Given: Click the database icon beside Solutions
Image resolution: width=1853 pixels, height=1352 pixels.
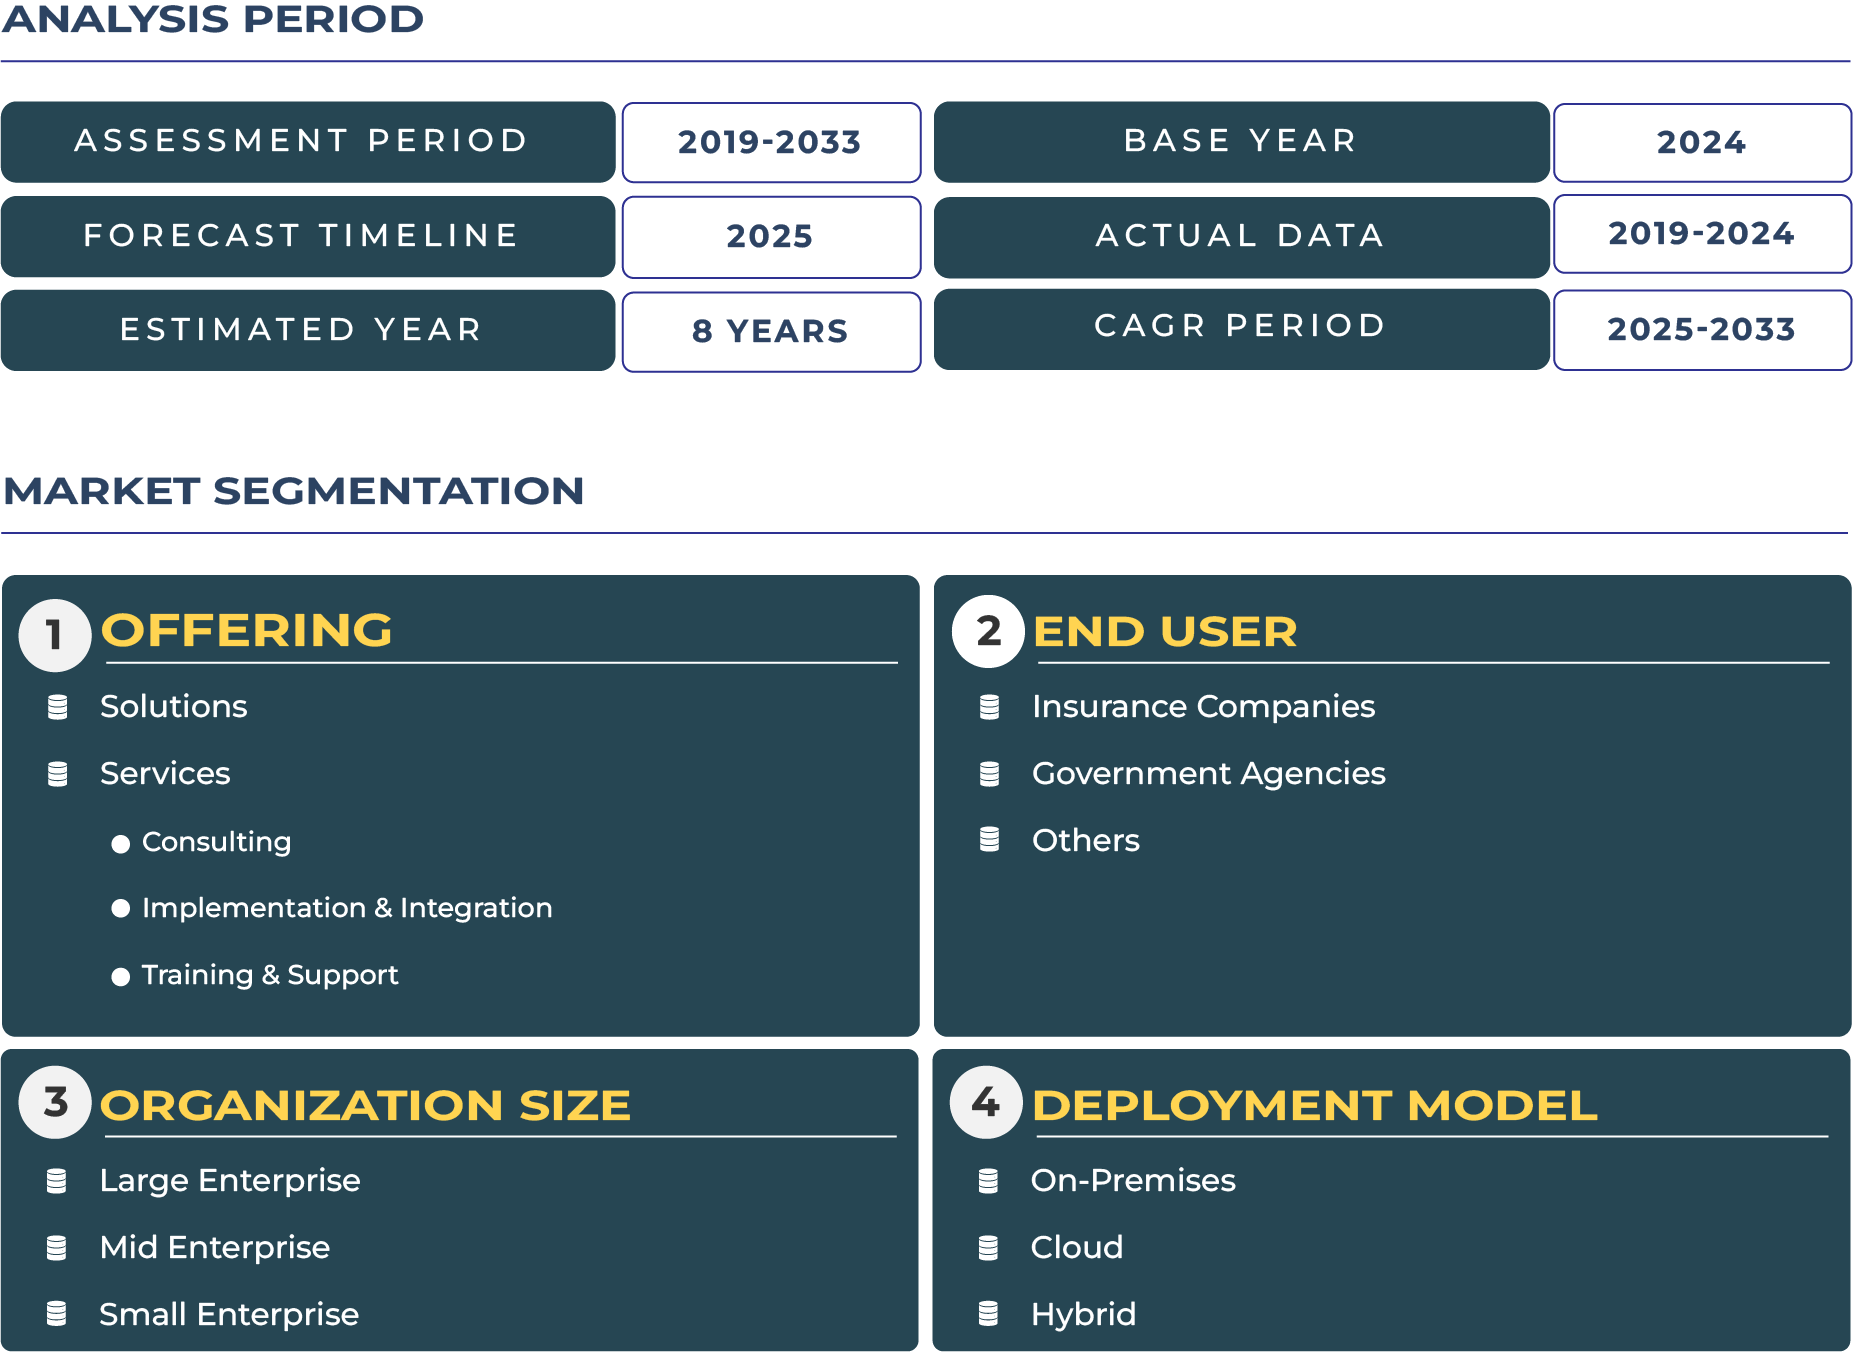Looking at the screenshot, I should (x=58, y=707).
